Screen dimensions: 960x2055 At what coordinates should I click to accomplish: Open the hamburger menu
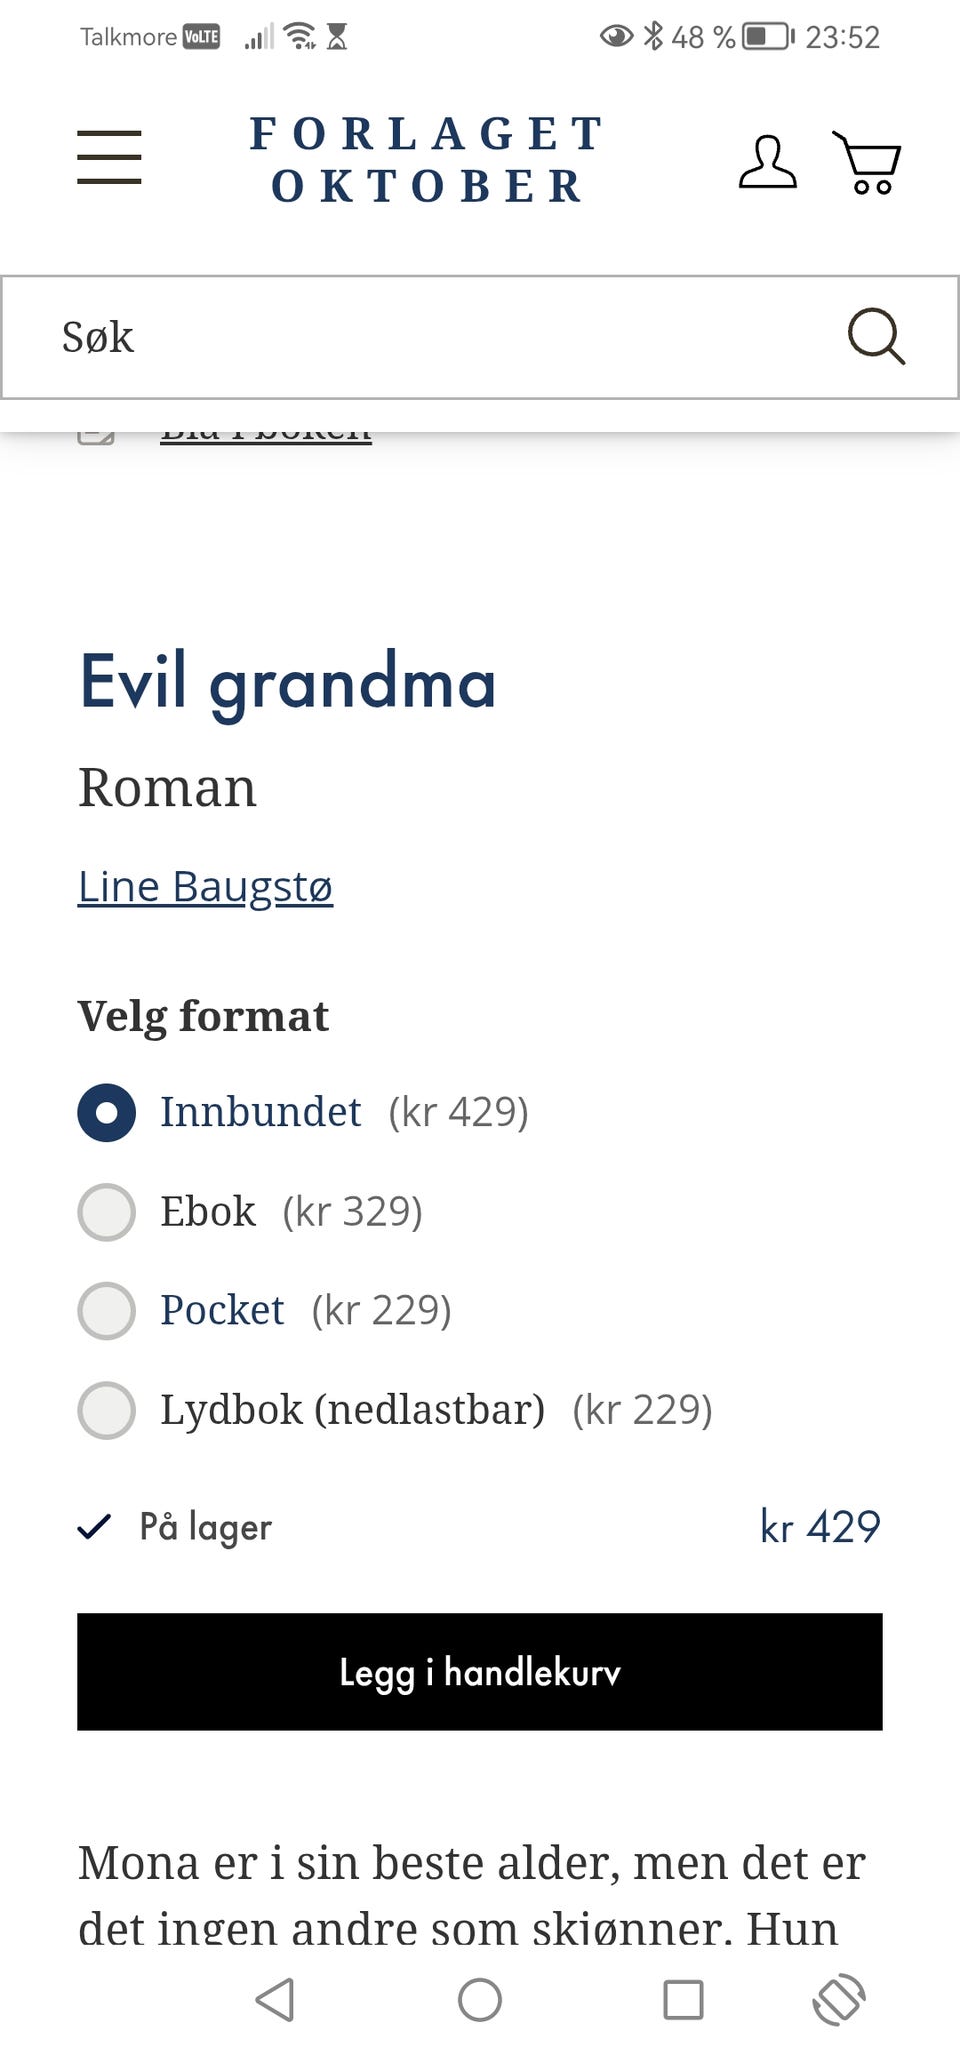pos(109,157)
